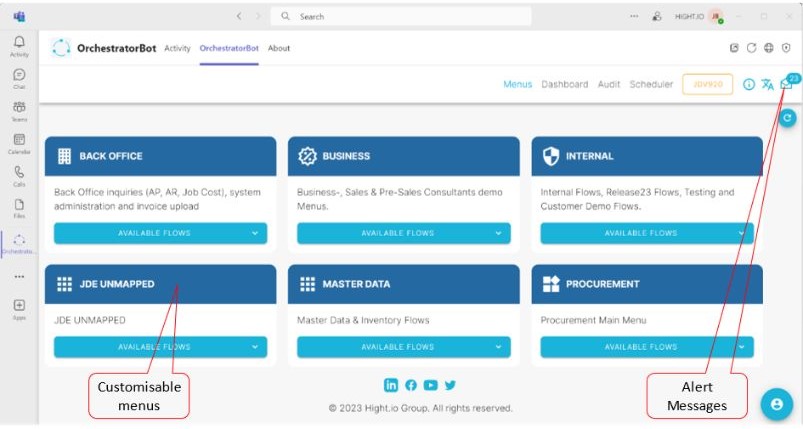Expand Available Flows under Internal
803x429 pixels.
pos(647,233)
